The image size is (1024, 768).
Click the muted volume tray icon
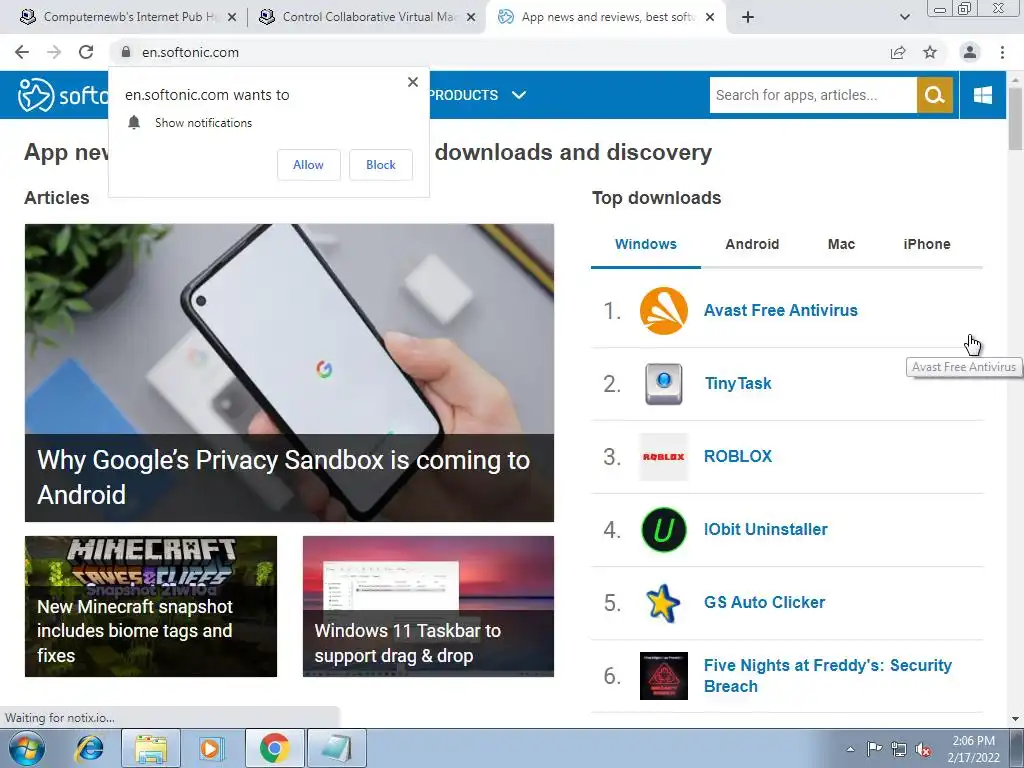pos(923,750)
